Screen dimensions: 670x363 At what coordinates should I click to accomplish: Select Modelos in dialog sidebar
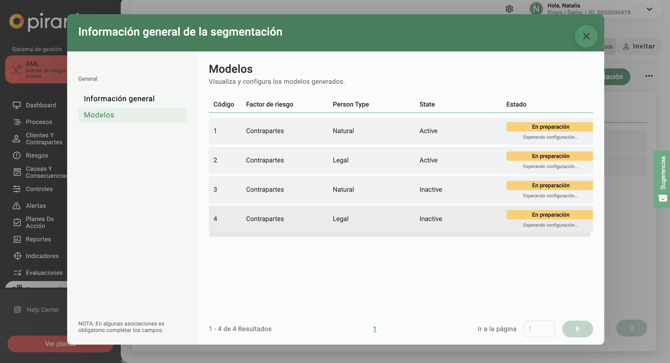pyautogui.click(x=132, y=115)
